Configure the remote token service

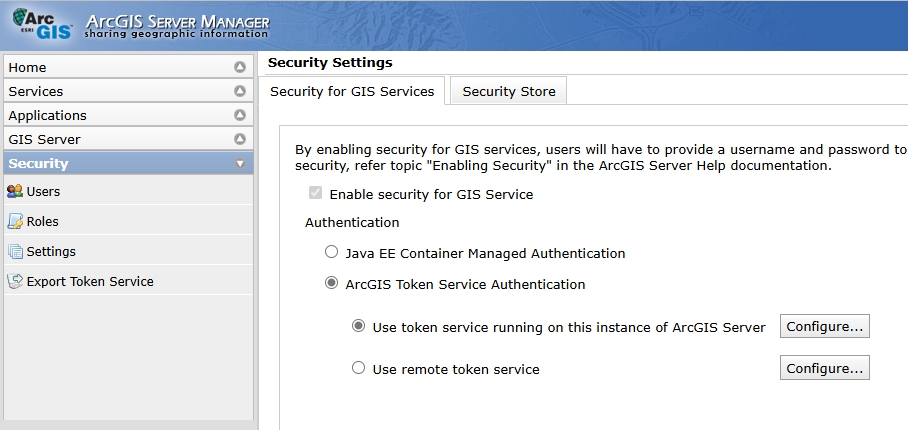pyautogui.click(x=824, y=369)
